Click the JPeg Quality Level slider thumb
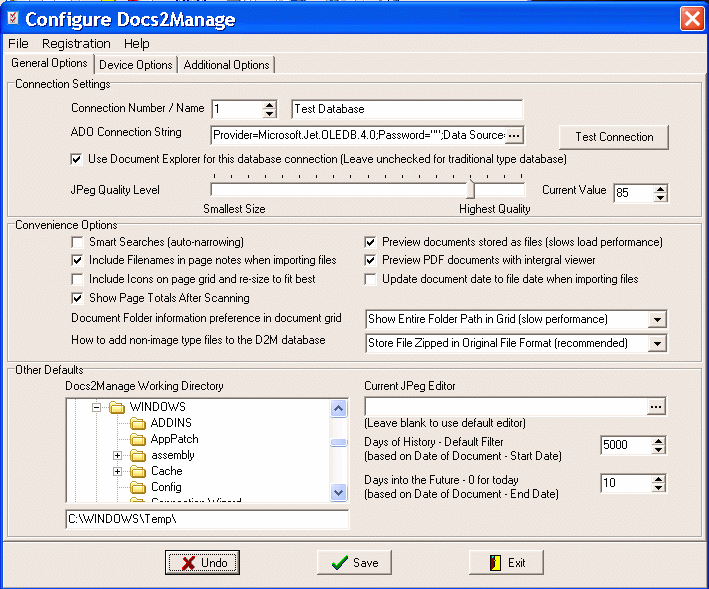The image size is (709, 589). [471, 189]
